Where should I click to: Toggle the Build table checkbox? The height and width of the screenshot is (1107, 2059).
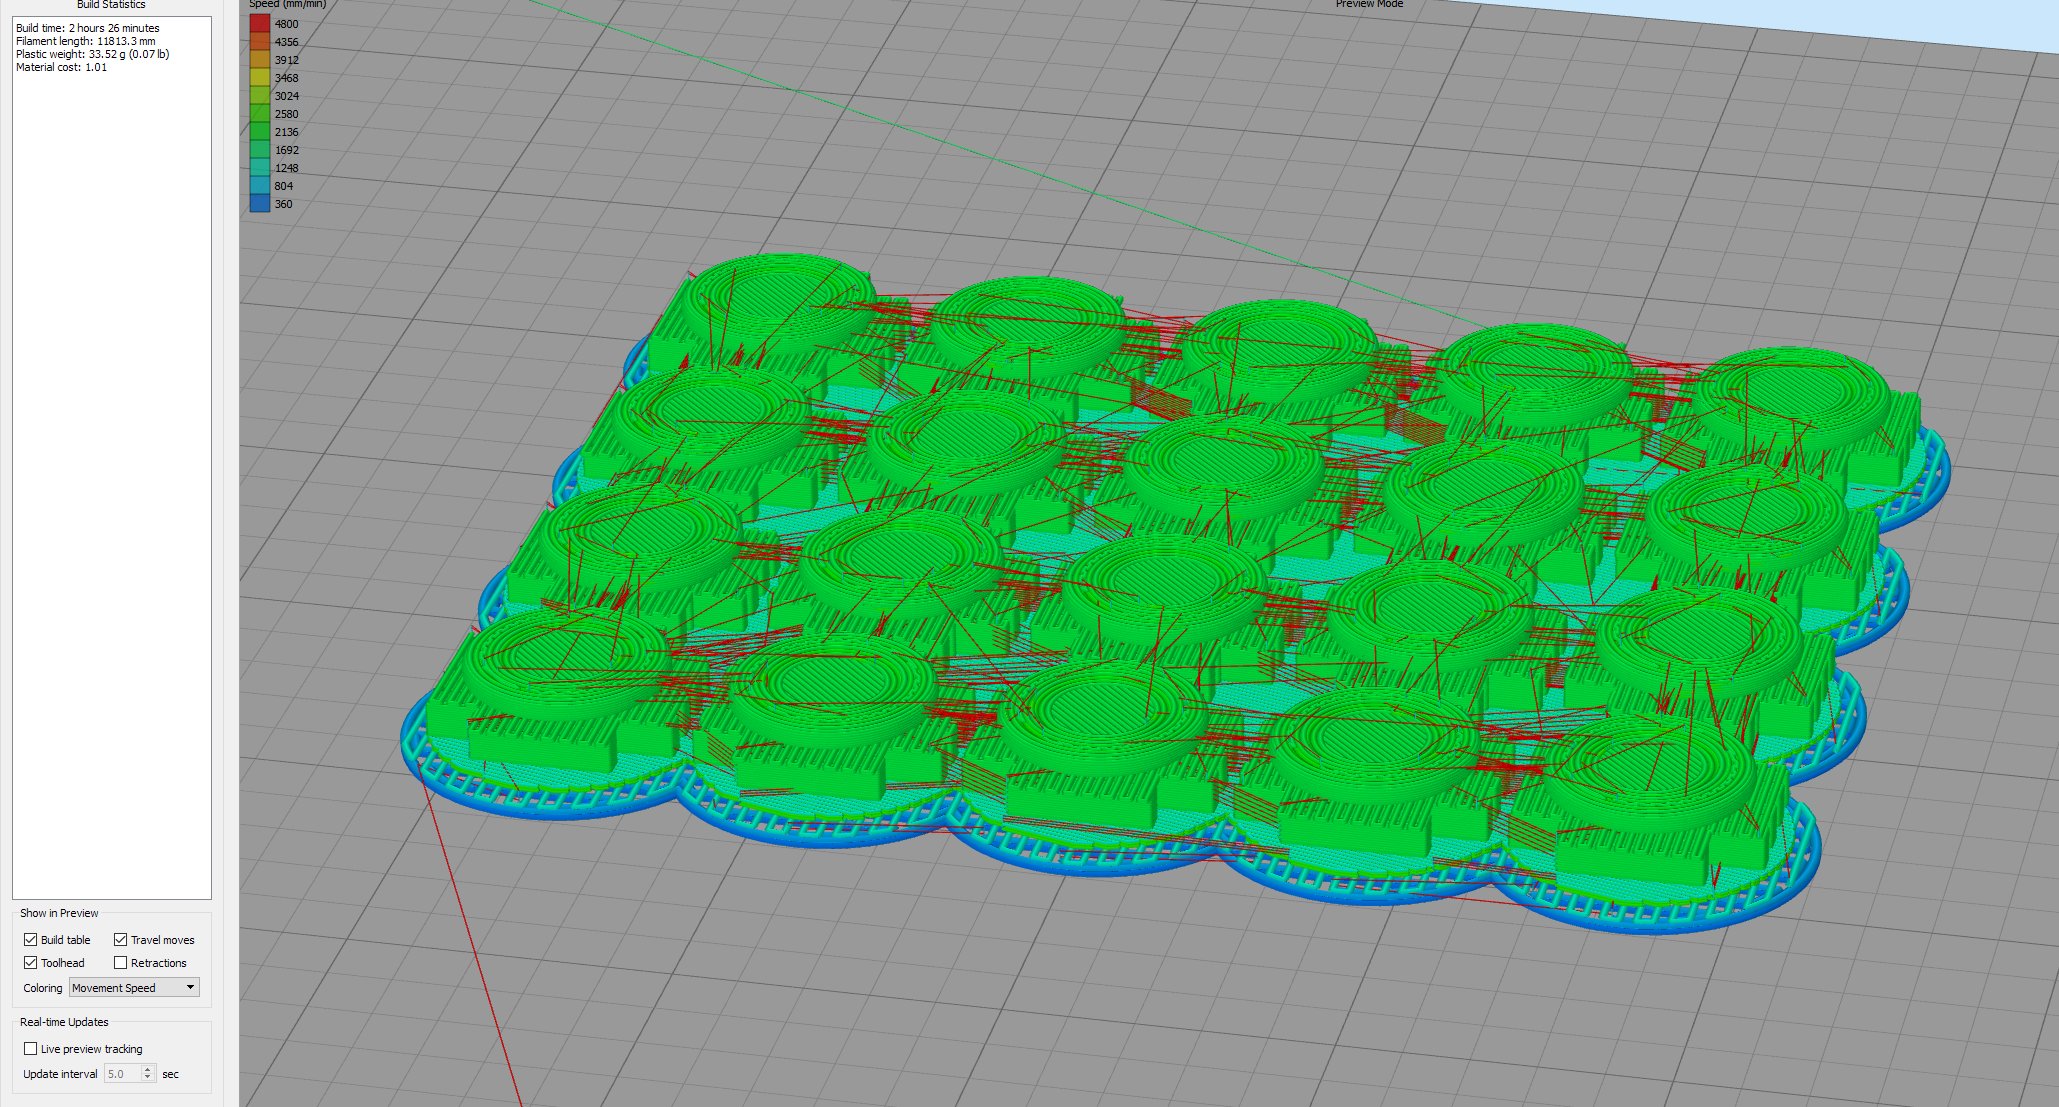[x=31, y=940]
